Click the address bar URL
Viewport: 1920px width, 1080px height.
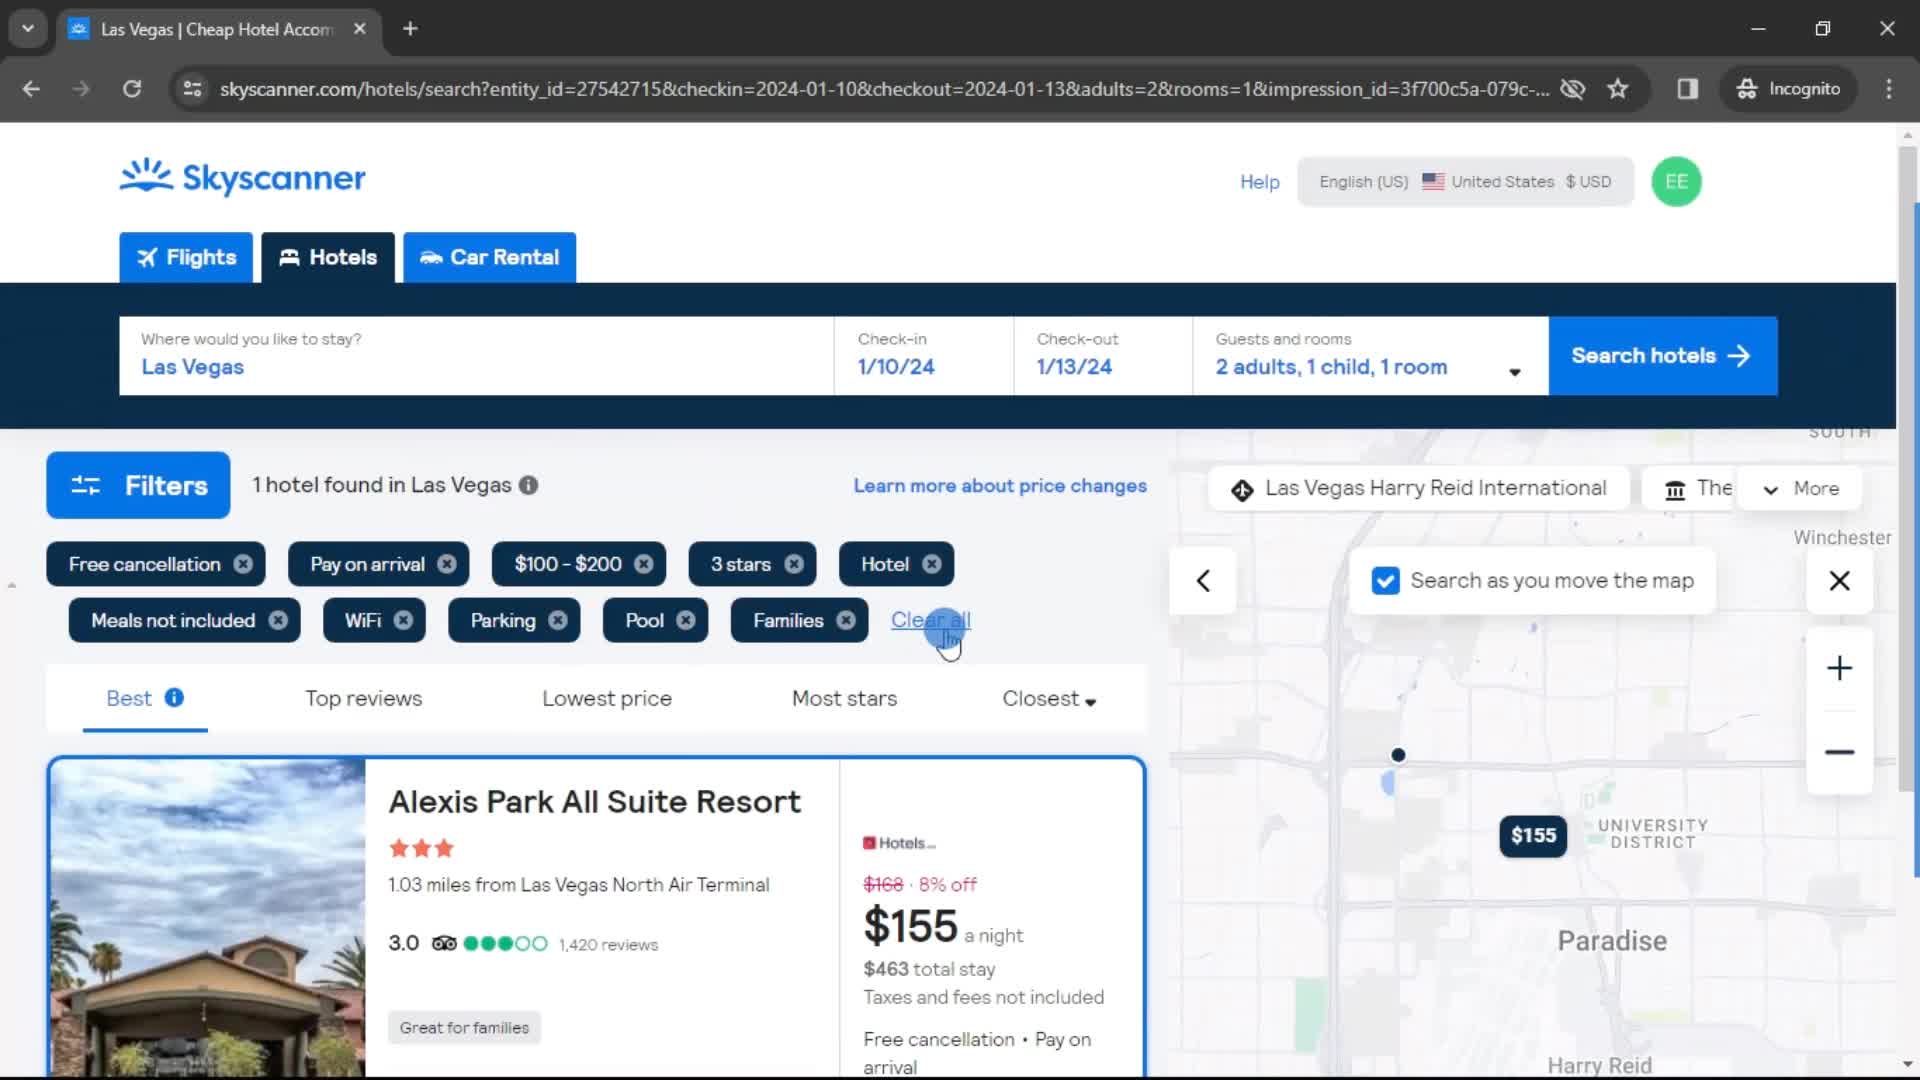pos(884,89)
